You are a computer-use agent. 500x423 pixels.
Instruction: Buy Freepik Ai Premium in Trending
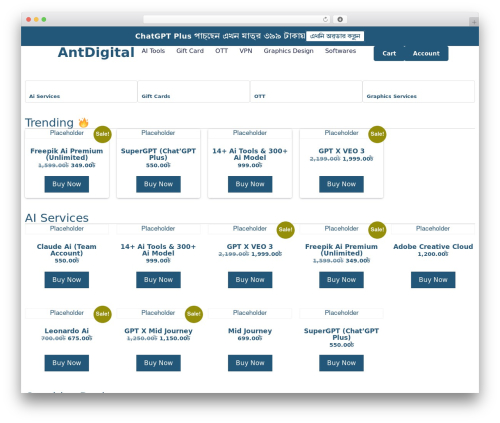(67, 184)
